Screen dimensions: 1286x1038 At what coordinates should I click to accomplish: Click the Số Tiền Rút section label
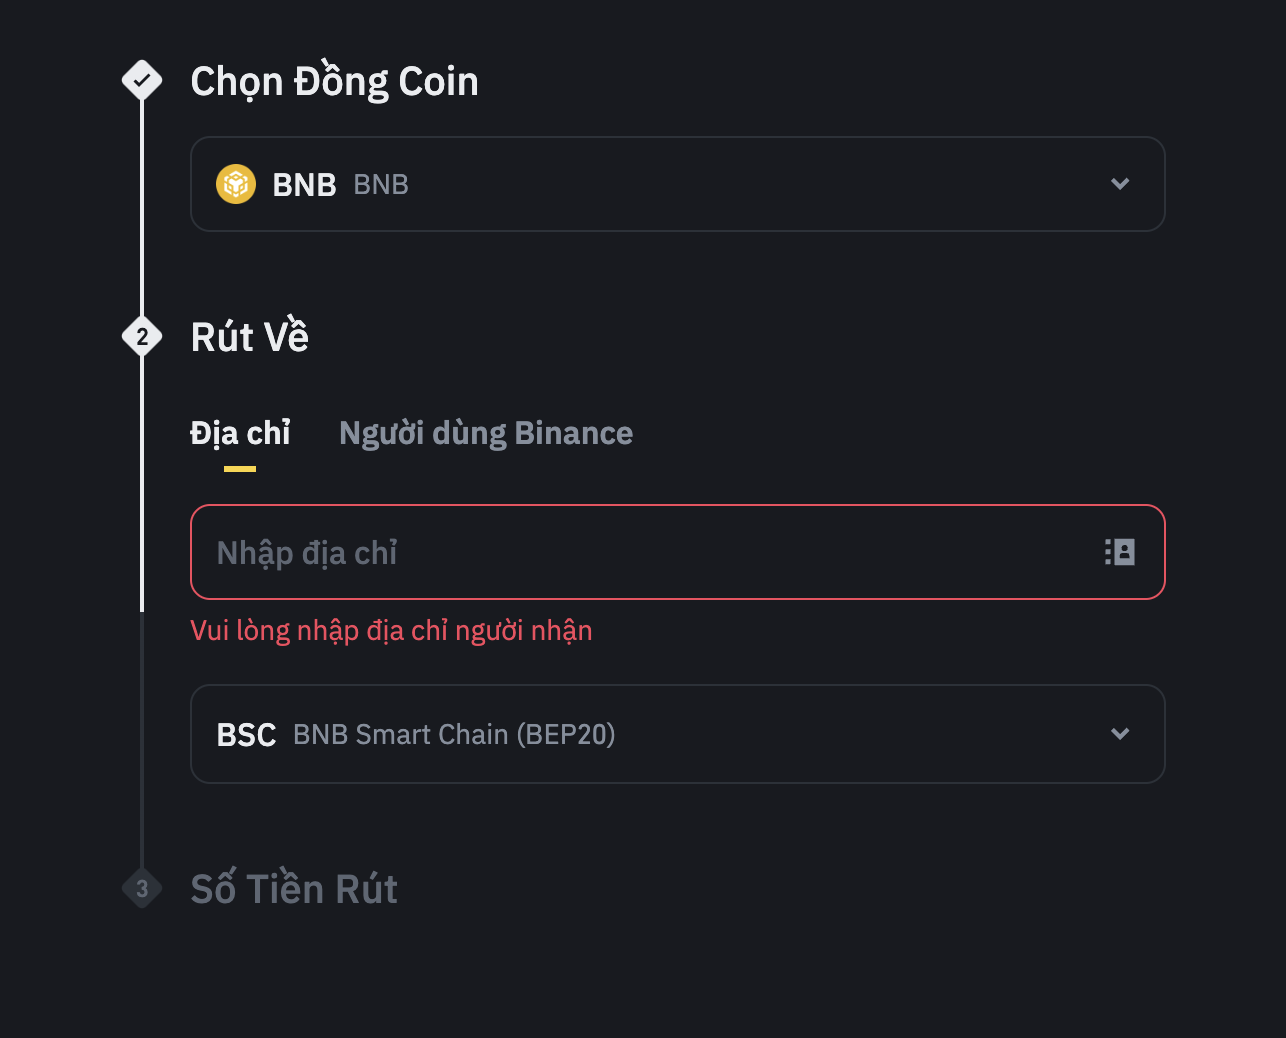(293, 888)
